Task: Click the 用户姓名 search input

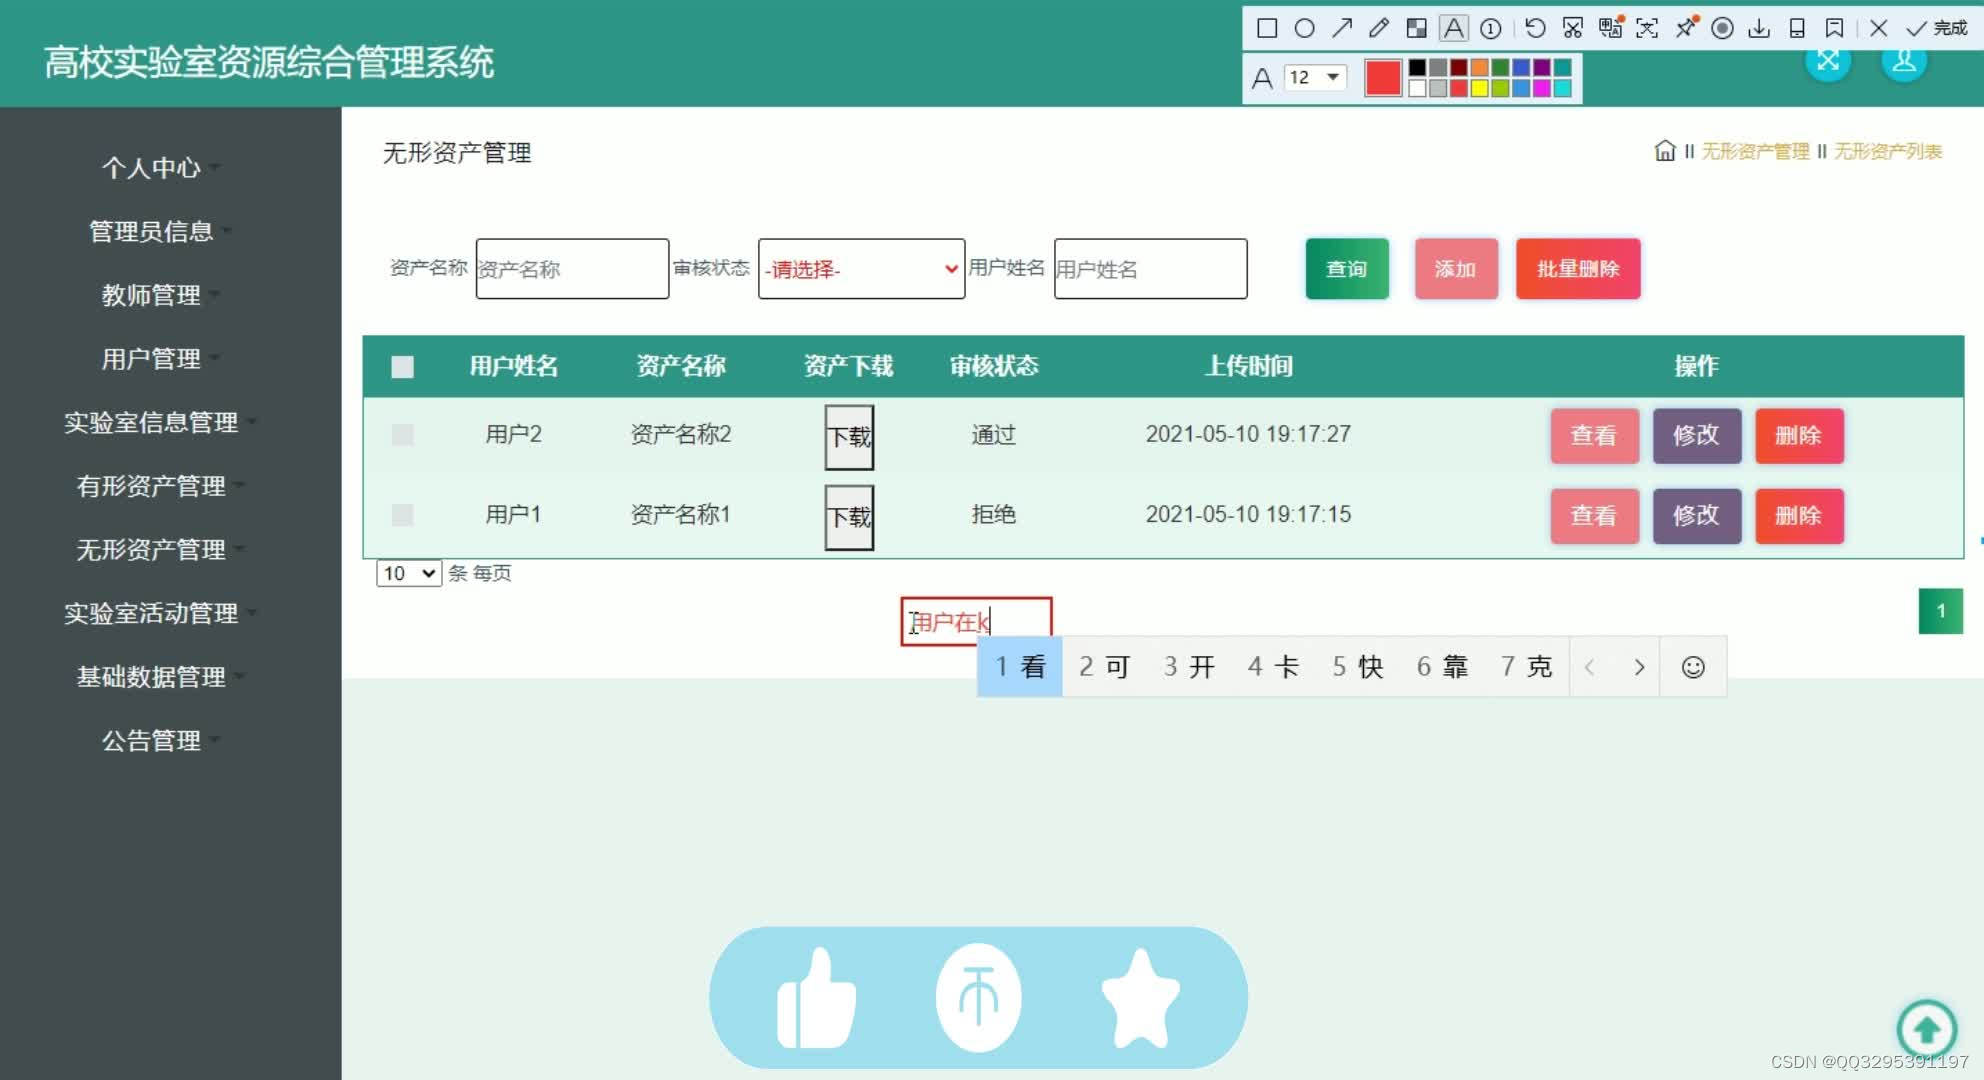Action: coord(1150,269)
